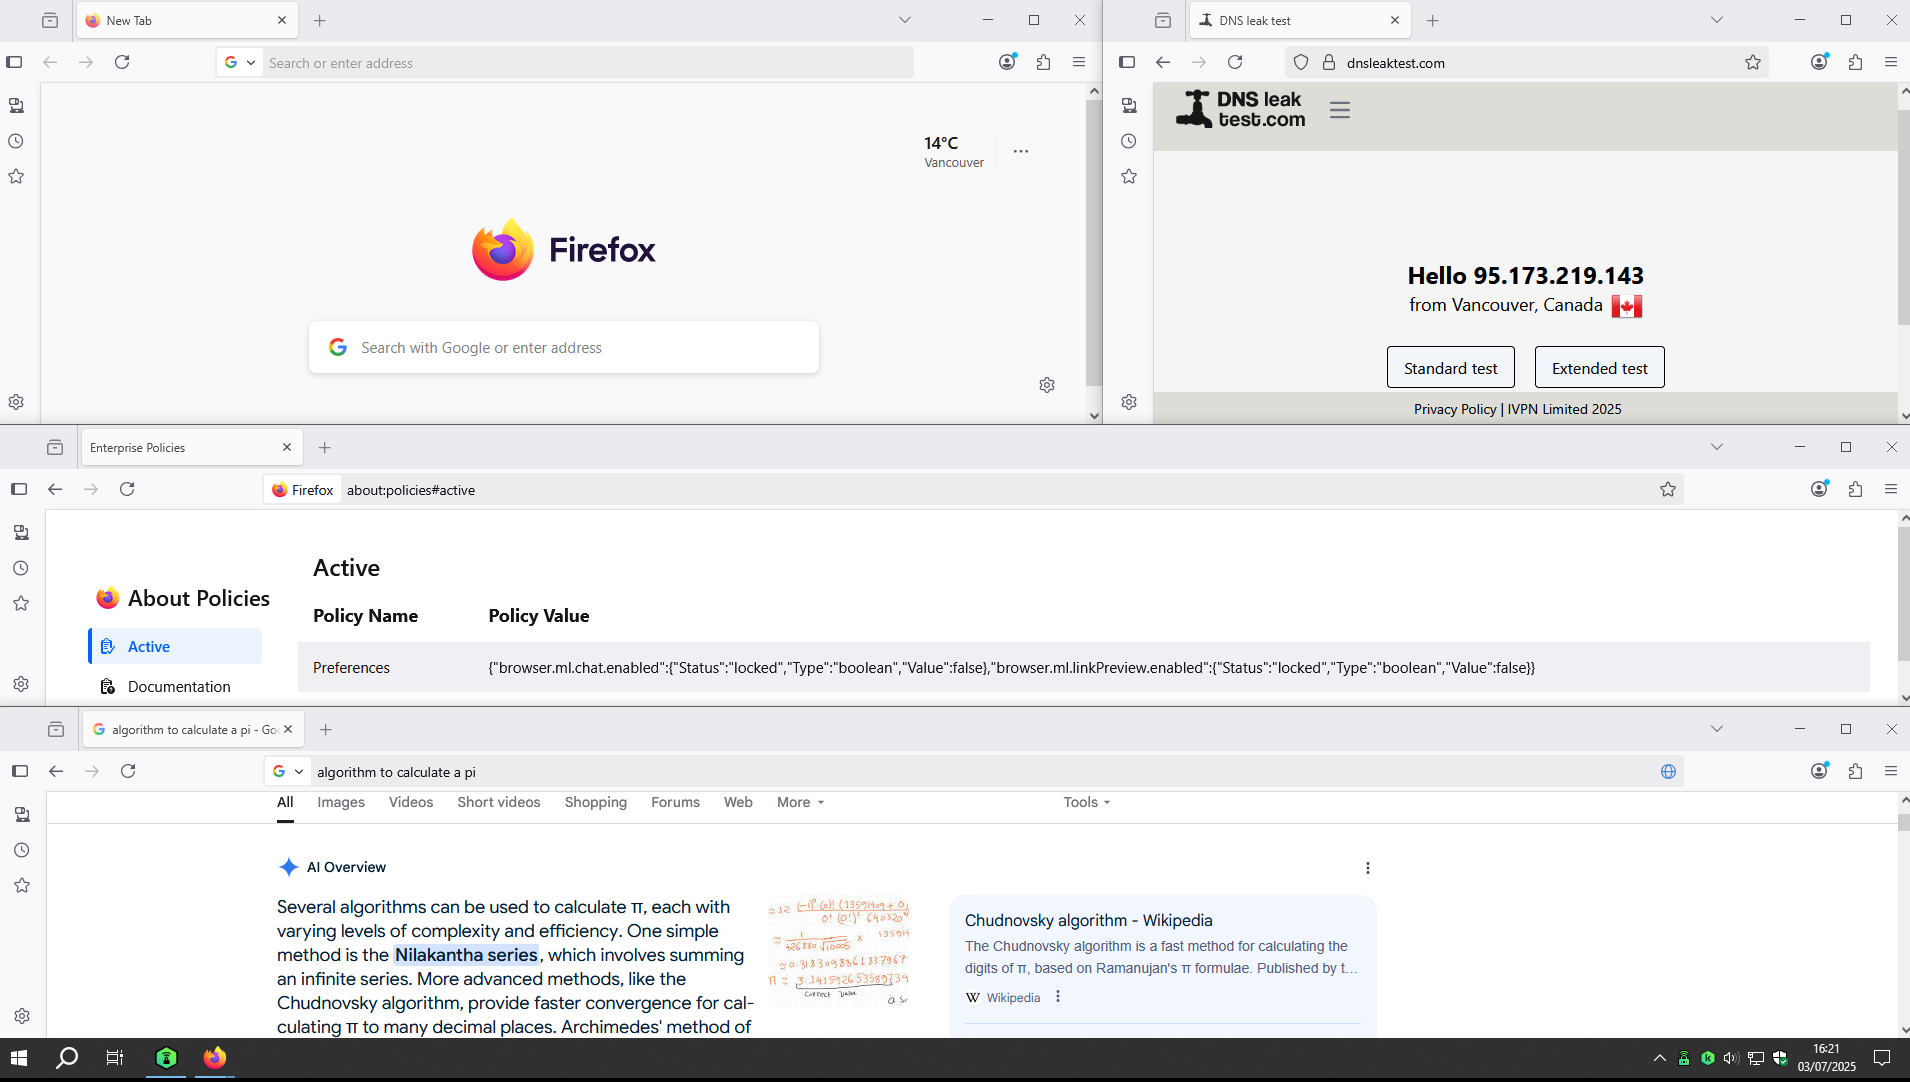The width and height of the screenshot is (1910, 1082).
Task: Reload about:policies page
Action: point(127,489)
